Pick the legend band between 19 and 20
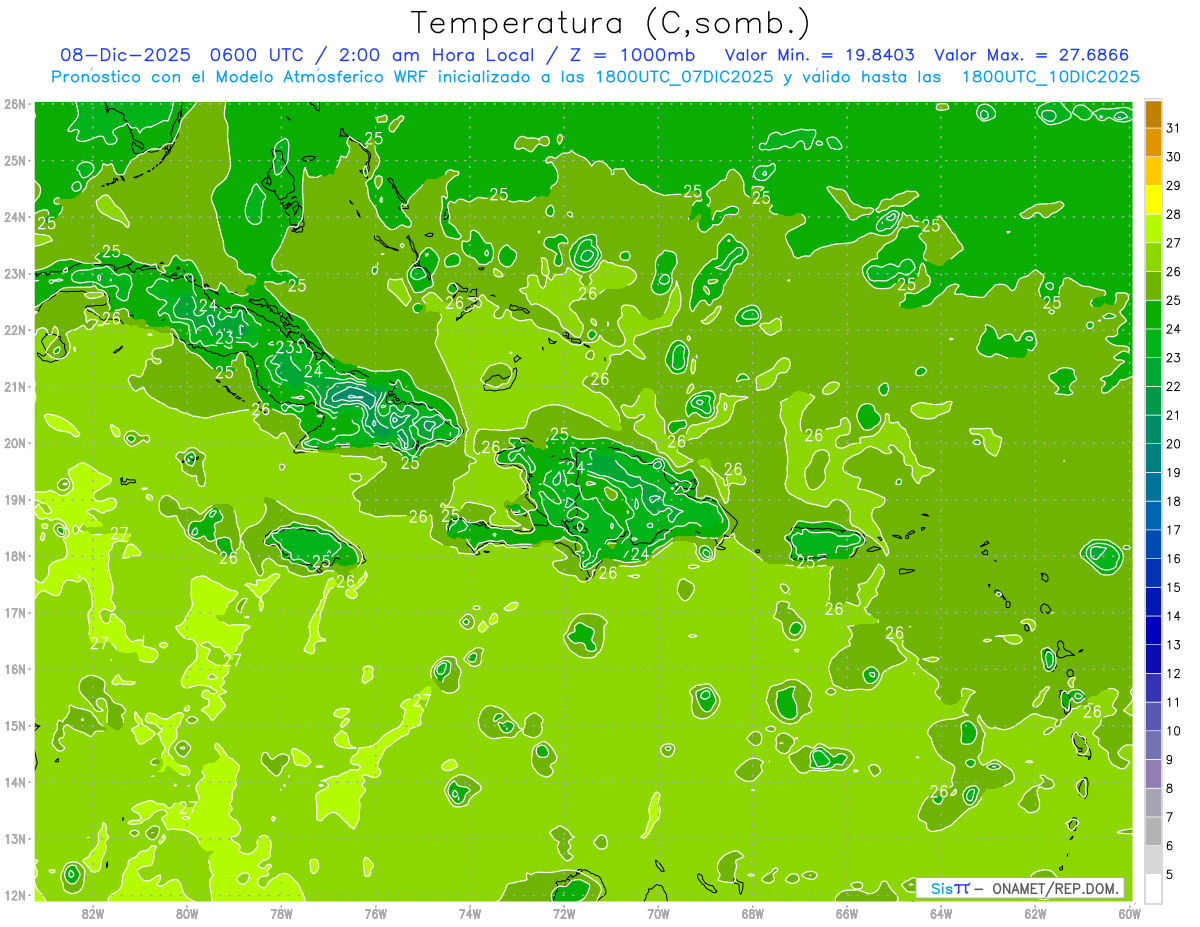The width and height of the screenshot is (1200, 927). click(x=1153, y=458)
